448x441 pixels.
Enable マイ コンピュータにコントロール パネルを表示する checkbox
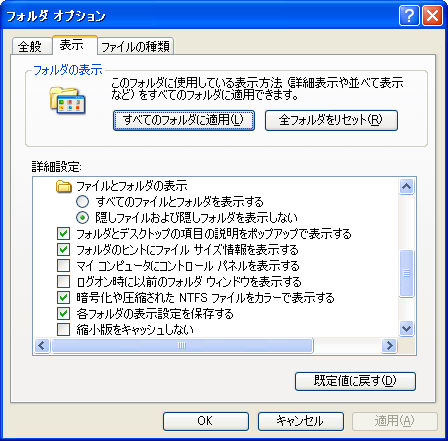[63, 266]
